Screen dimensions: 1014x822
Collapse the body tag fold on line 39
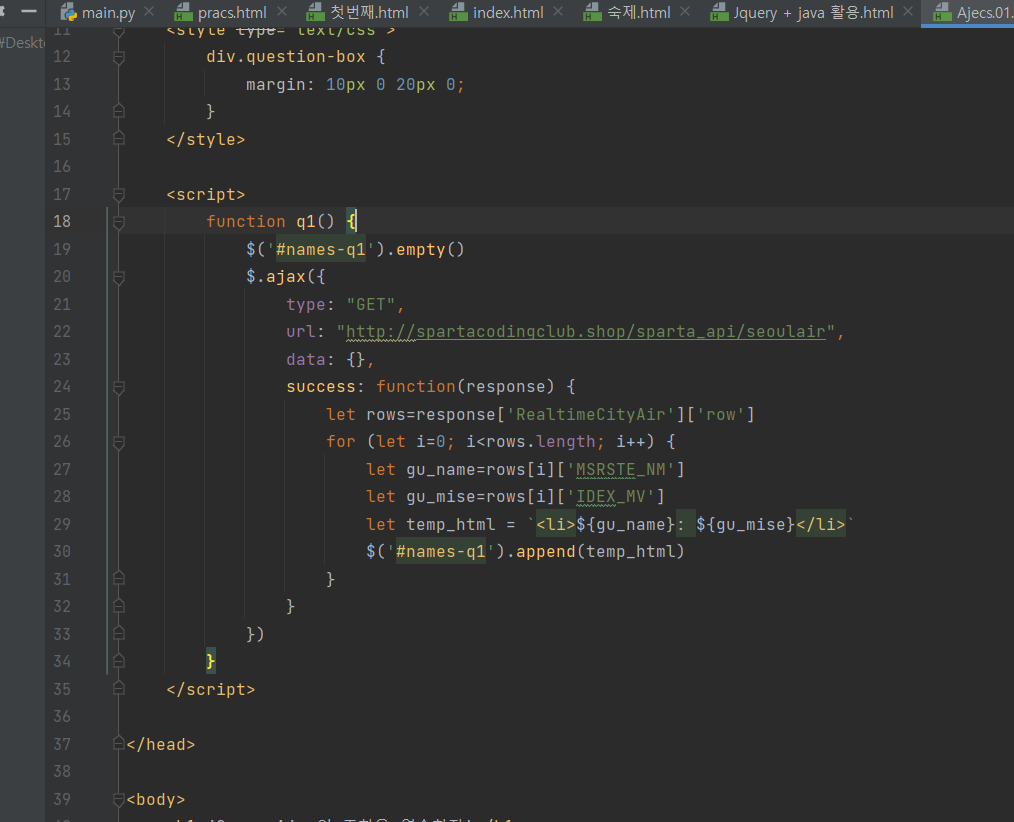(119, 799)
